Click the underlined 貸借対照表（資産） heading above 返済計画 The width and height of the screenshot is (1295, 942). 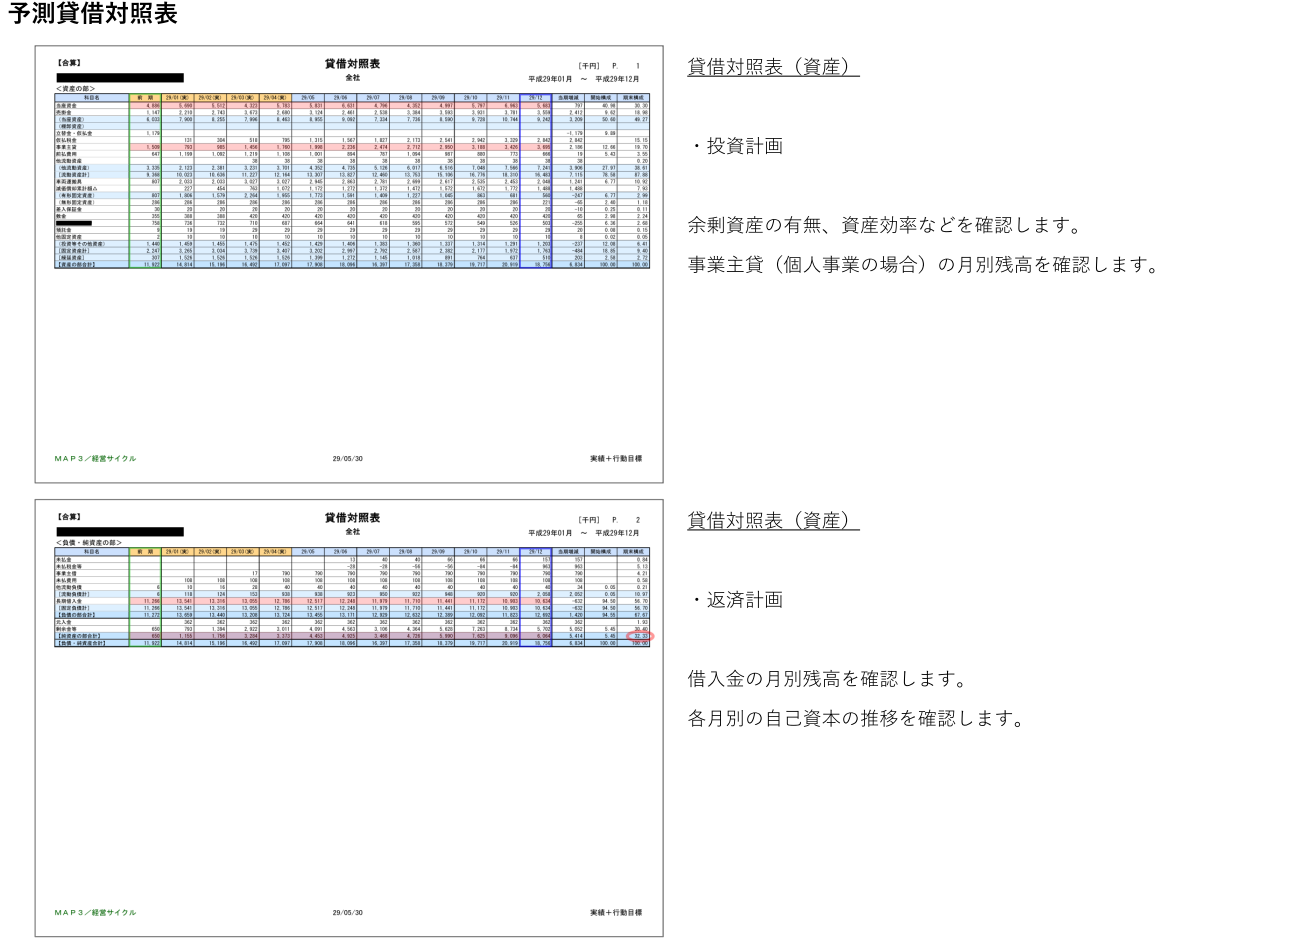tap(773, 520)
